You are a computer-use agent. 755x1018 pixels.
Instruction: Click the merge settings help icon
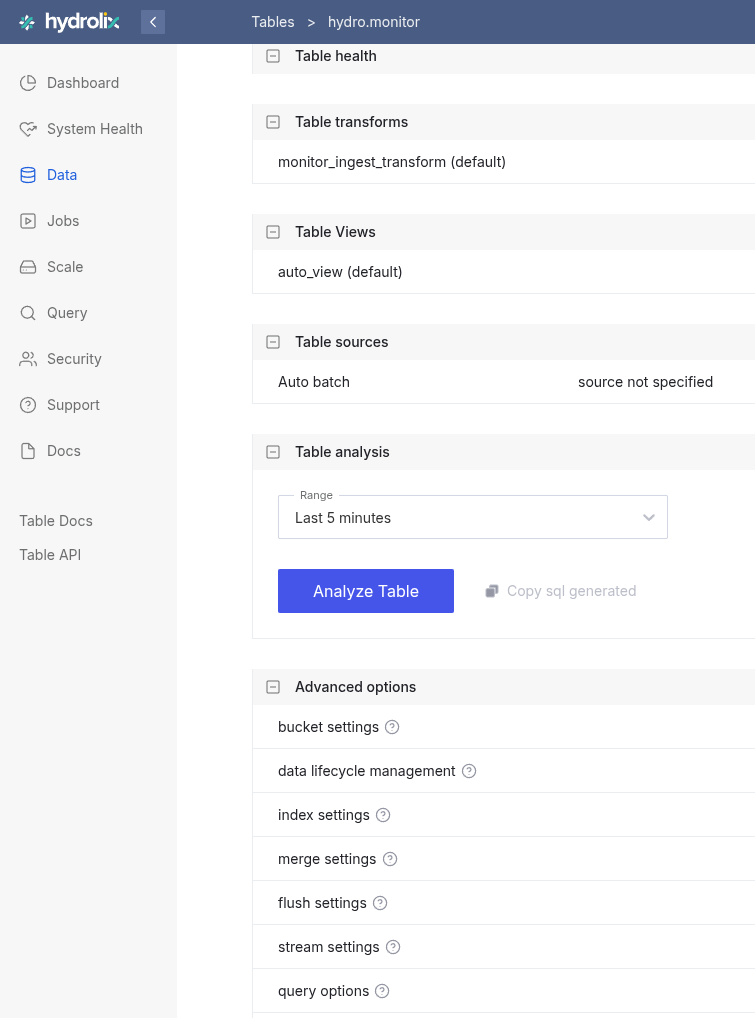tap(390, 859)
